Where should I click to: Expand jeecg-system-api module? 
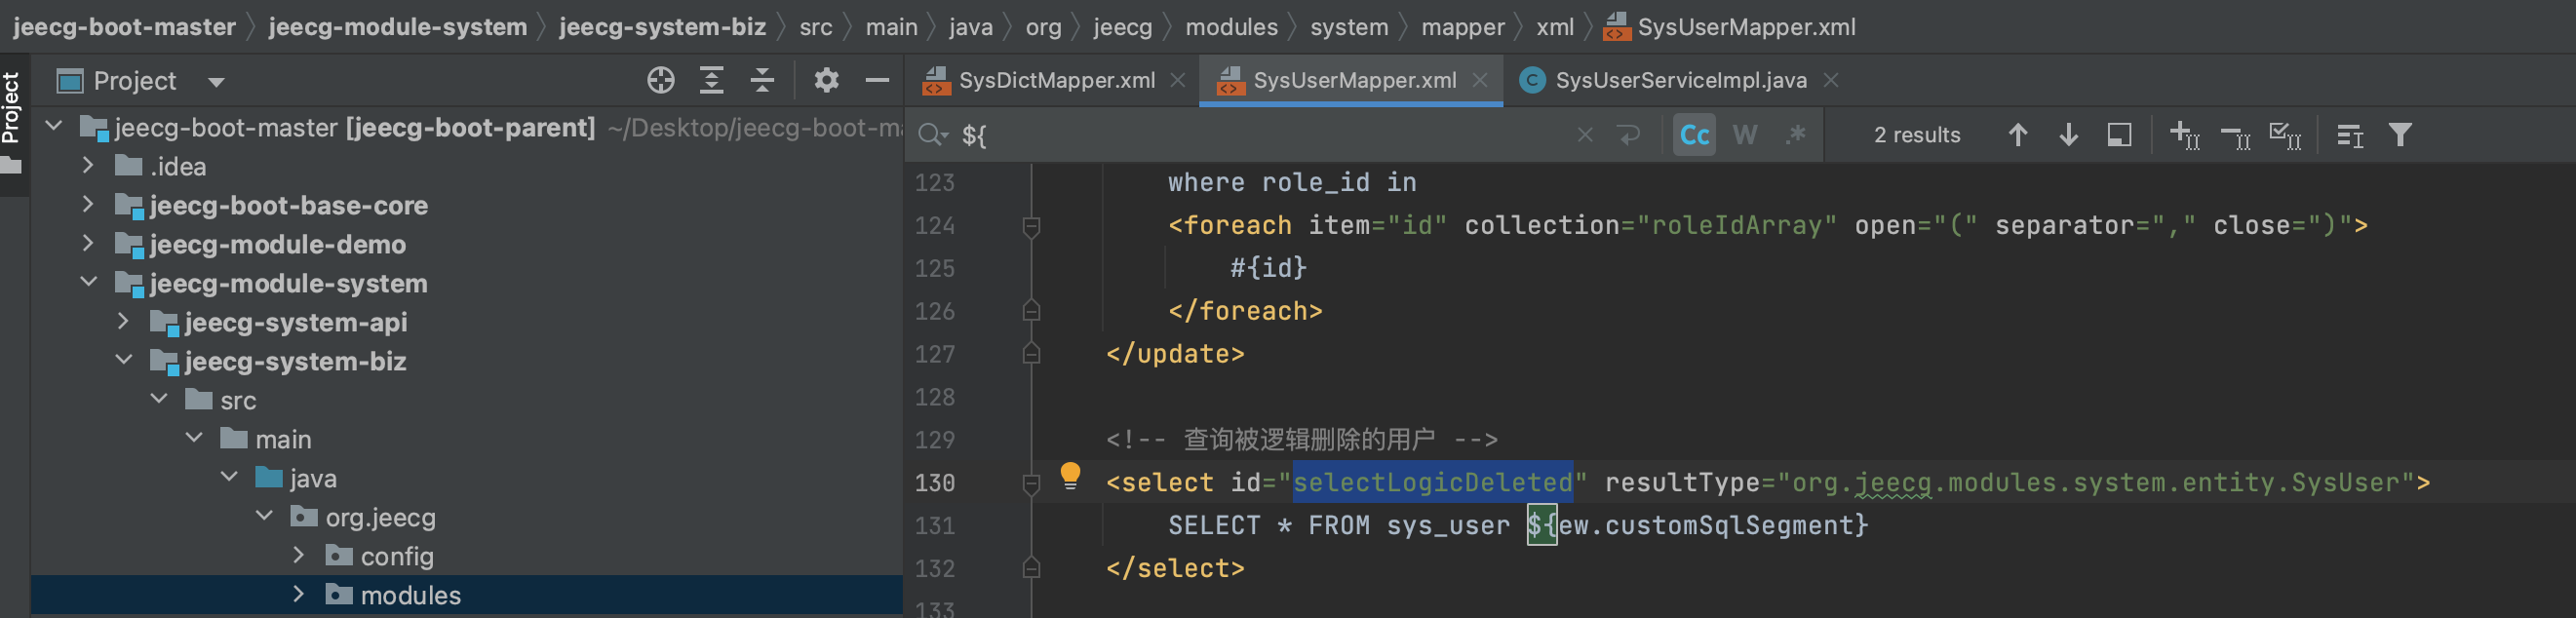tap(123, 321)
